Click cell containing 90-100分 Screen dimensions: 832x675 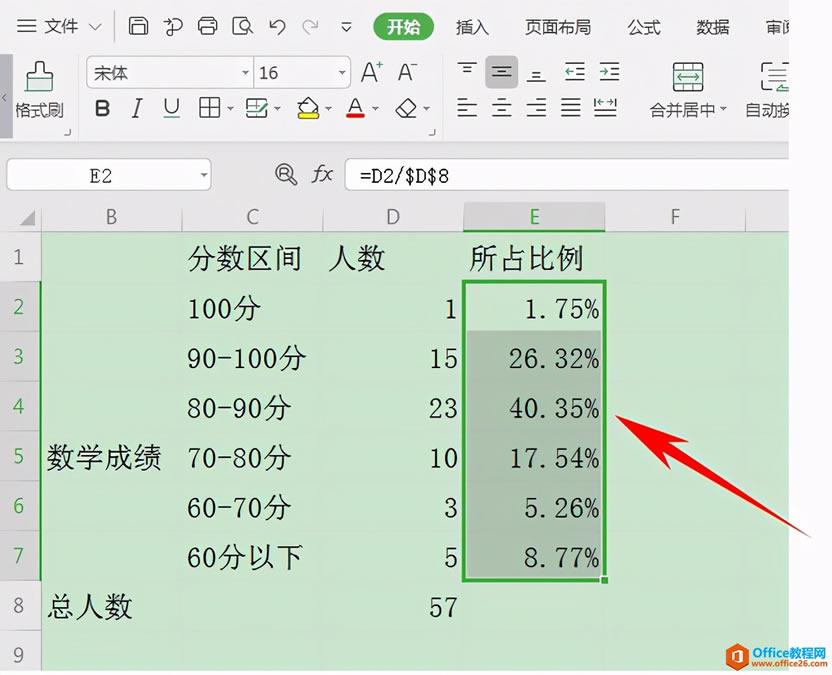point(253,358)
